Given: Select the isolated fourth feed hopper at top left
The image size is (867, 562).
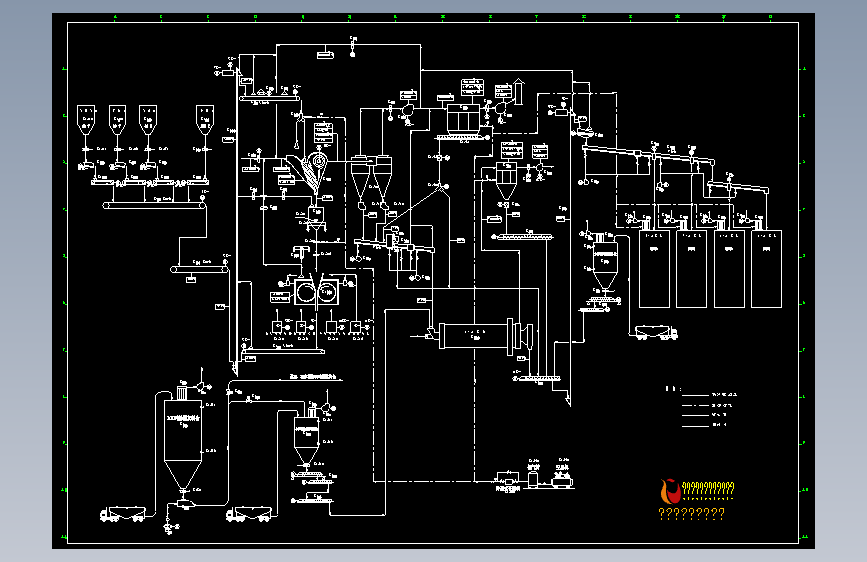Looking at the screenshot, I should (x=205, y=119).
